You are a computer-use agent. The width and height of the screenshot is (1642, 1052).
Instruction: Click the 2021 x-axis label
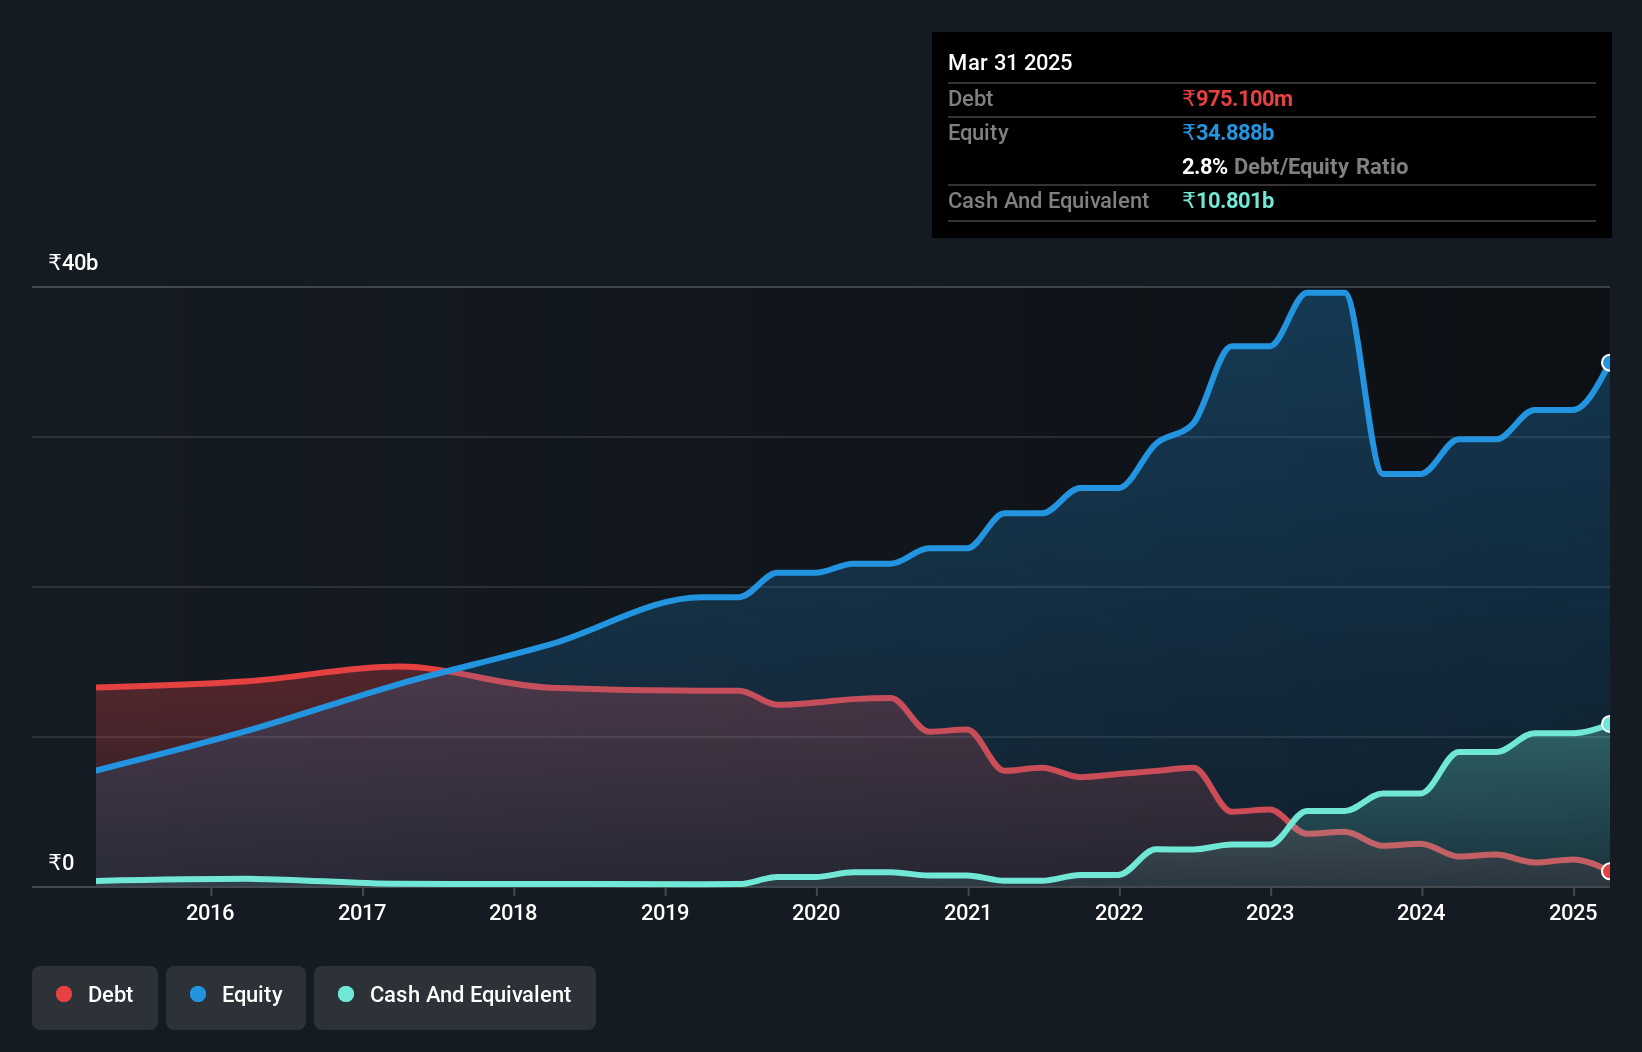(x=968, y=912)
